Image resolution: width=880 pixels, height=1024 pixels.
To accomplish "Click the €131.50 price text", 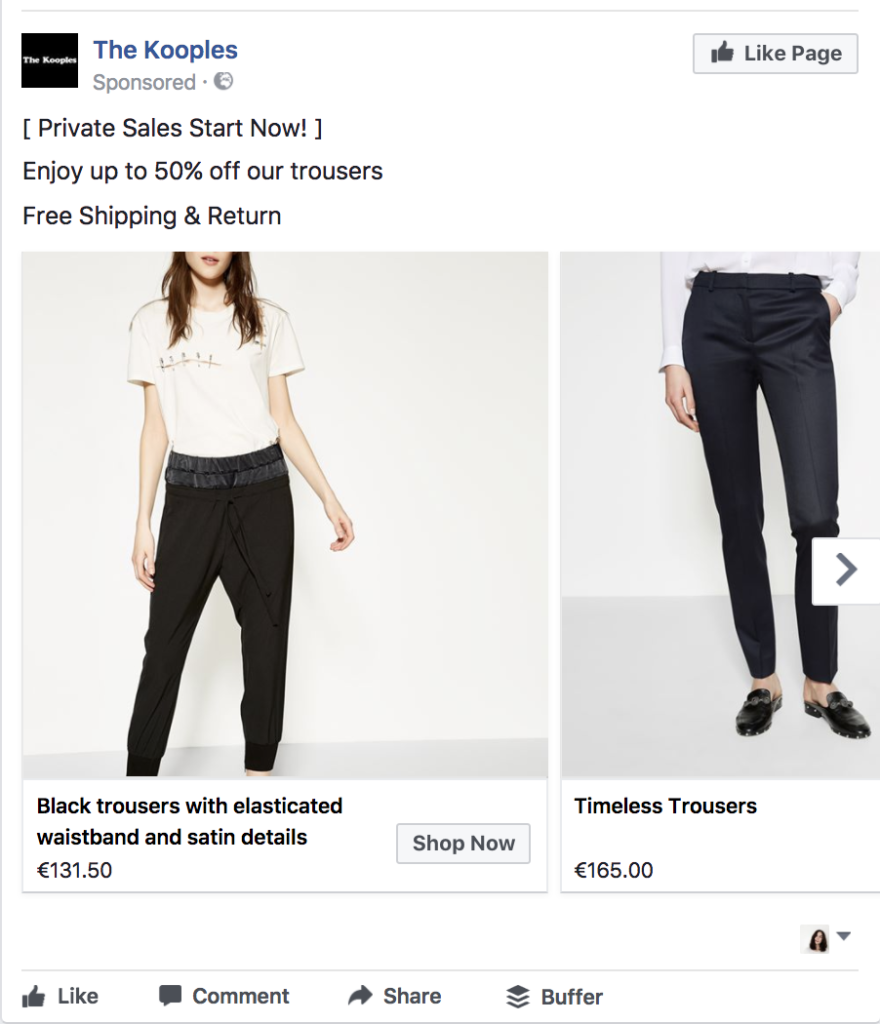I will click(x=75, y=871).
